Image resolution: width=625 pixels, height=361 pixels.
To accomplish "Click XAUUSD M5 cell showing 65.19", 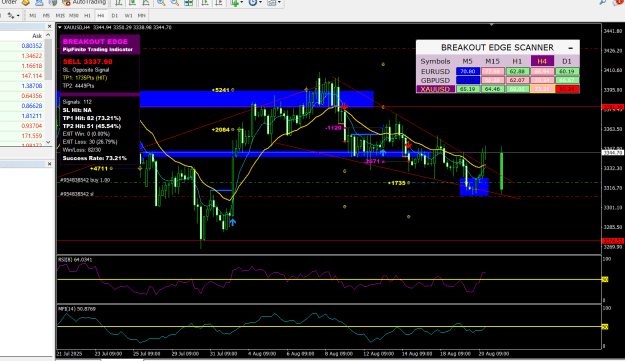I will [x=468, y=89].
